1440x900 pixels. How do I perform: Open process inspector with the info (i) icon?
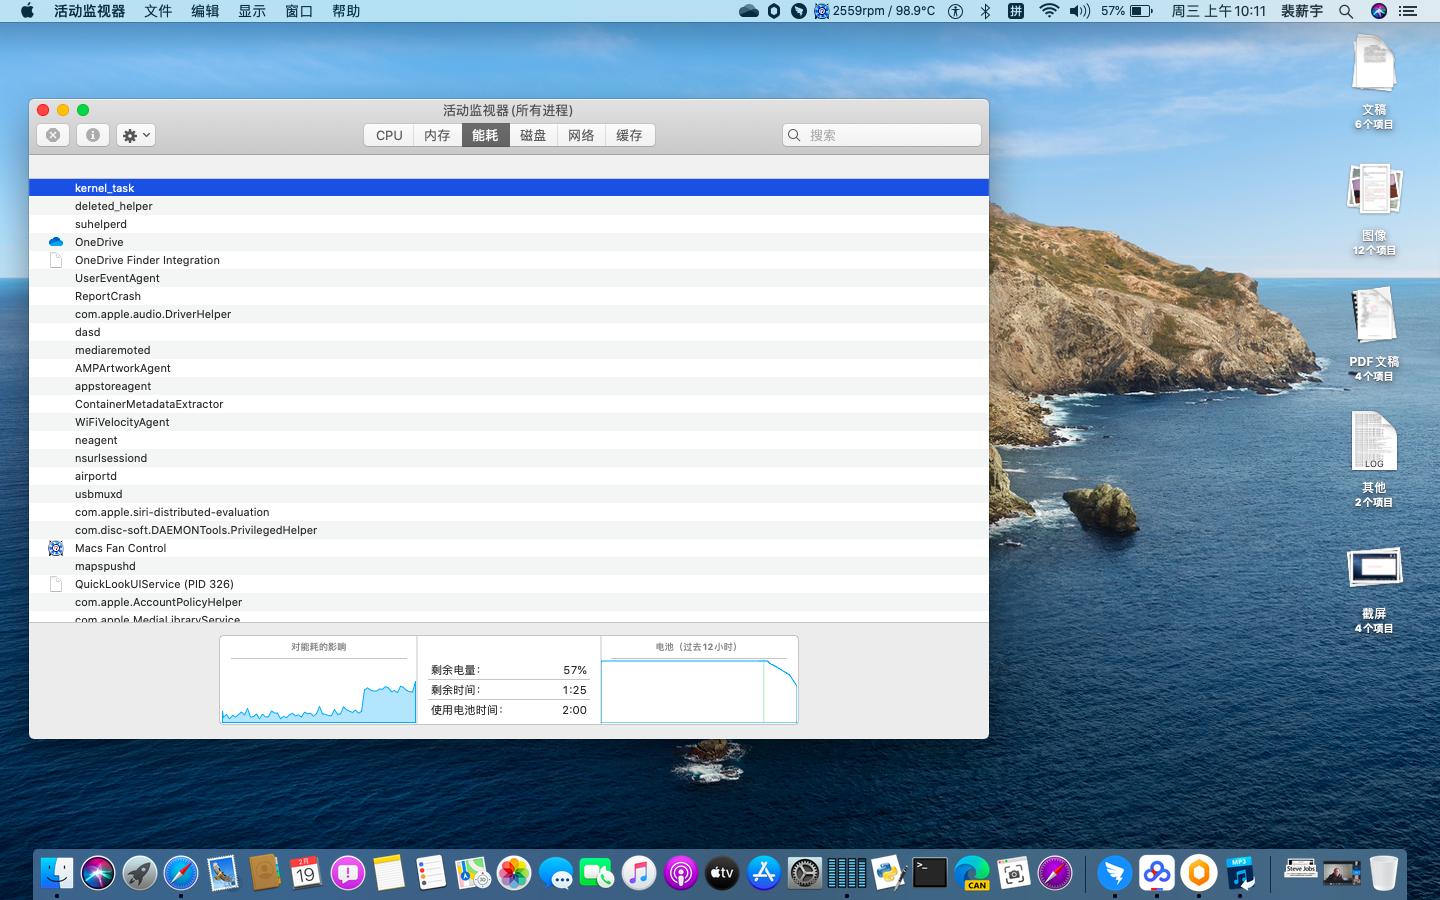92,135
